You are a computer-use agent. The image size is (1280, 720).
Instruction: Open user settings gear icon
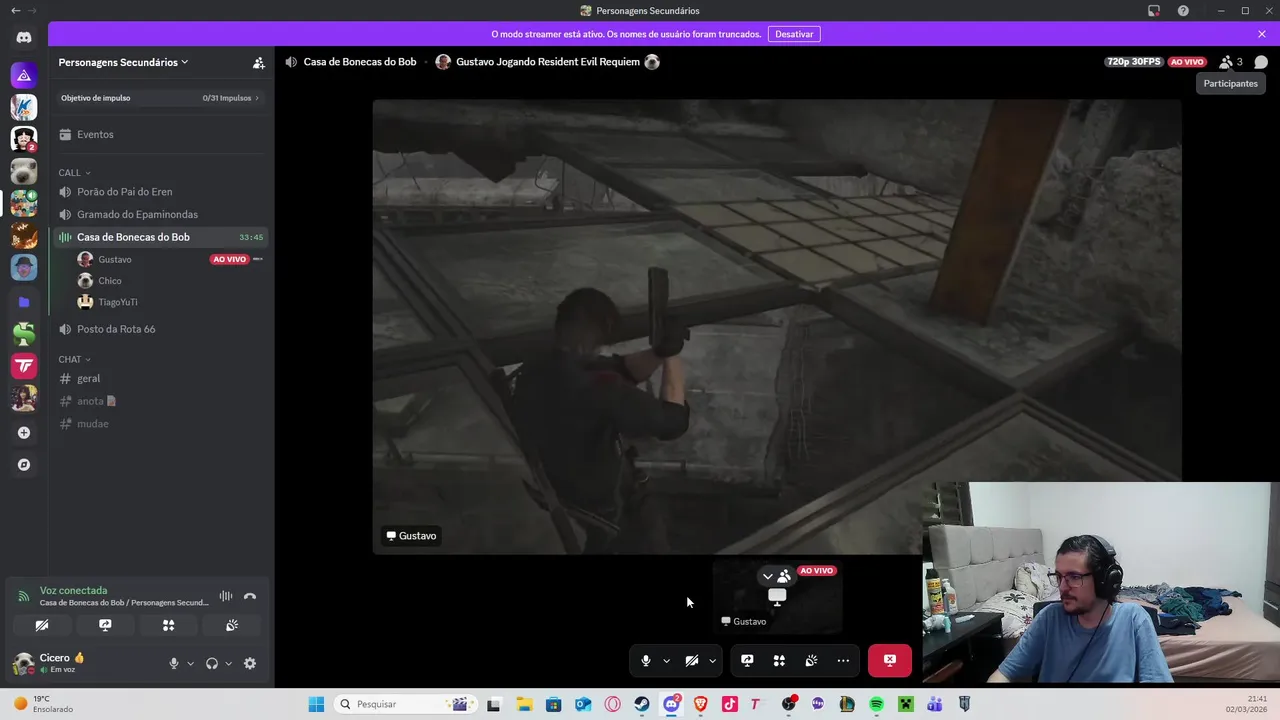pyautogui.click(x=250, y=663)
